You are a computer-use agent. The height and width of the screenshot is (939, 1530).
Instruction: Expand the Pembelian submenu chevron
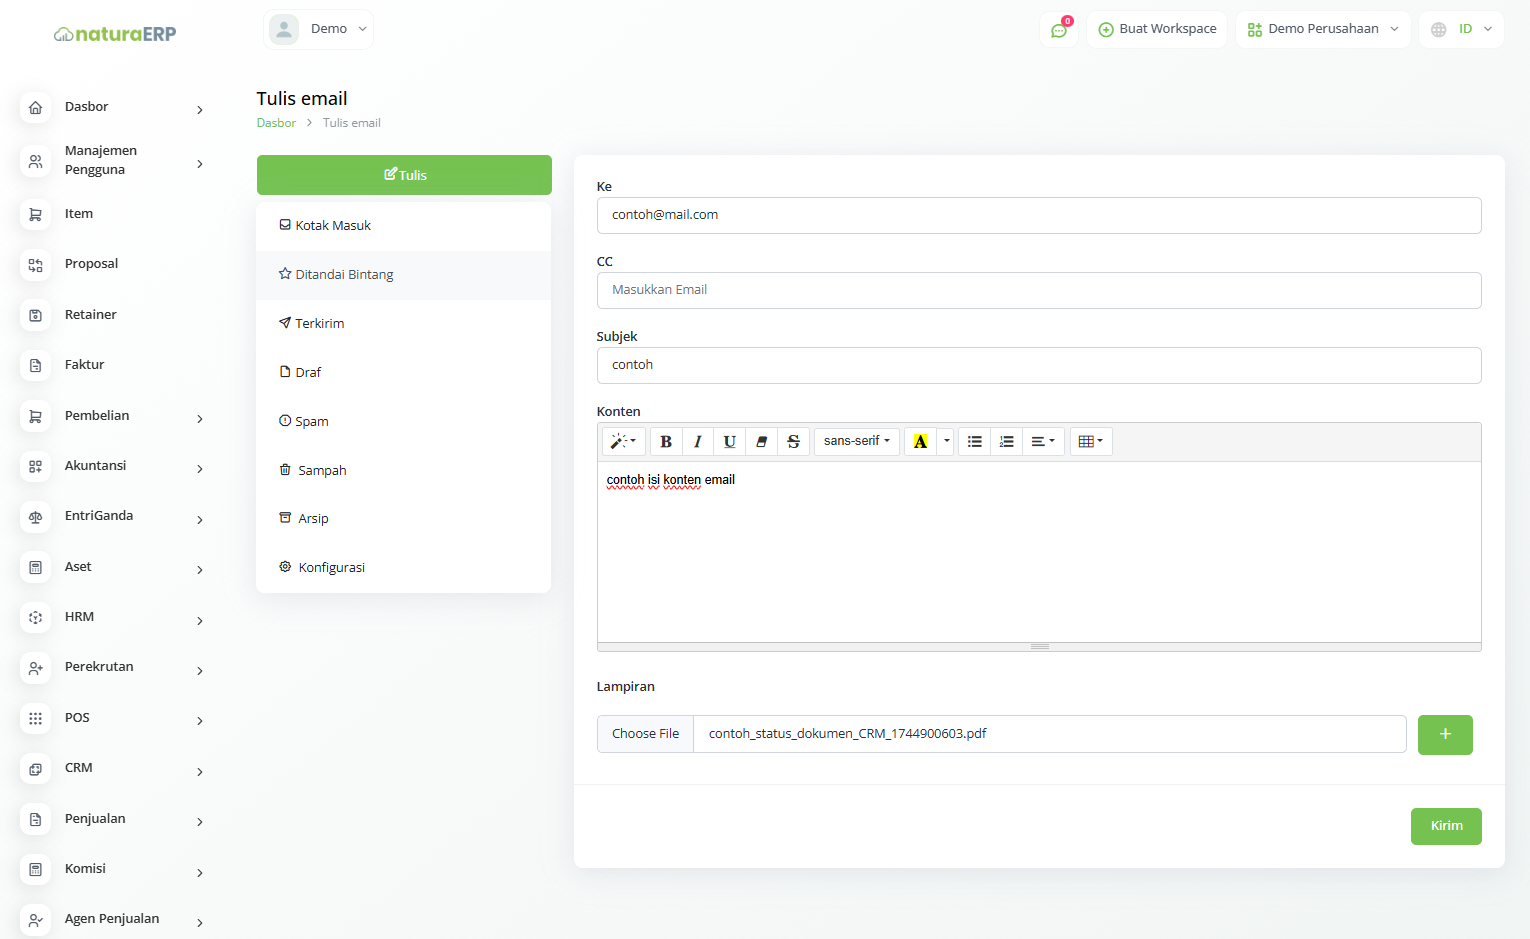tap(200, 419)
